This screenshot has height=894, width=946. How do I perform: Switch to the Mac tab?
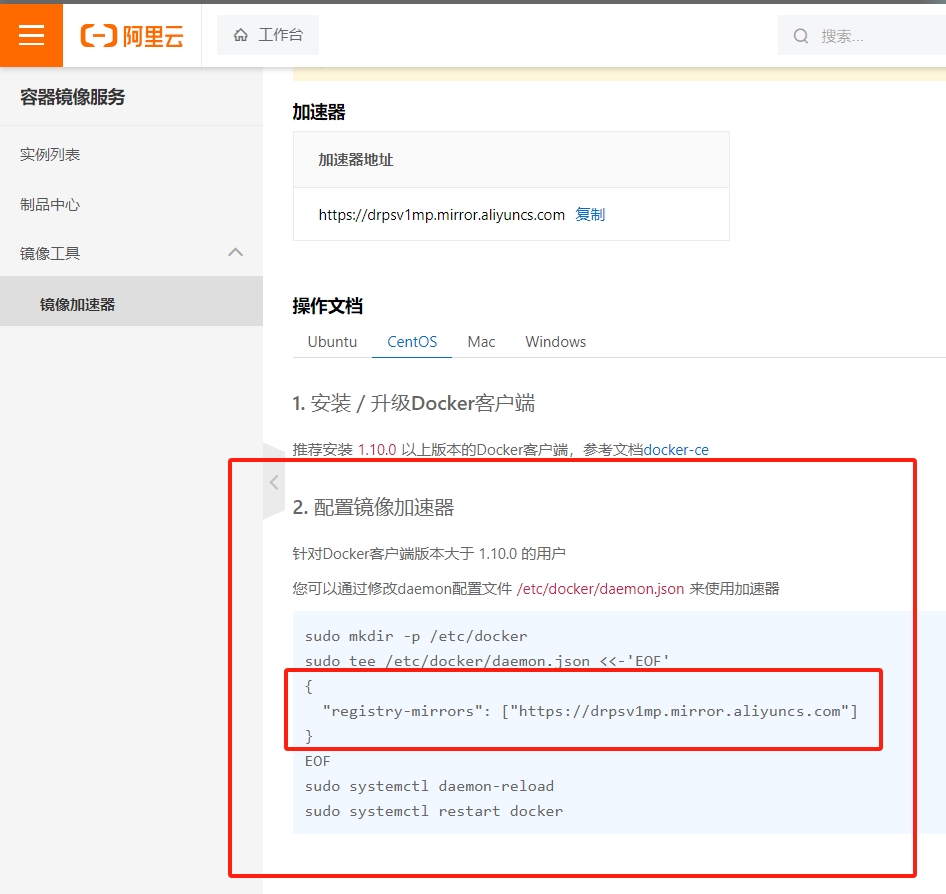pos(481,342)
